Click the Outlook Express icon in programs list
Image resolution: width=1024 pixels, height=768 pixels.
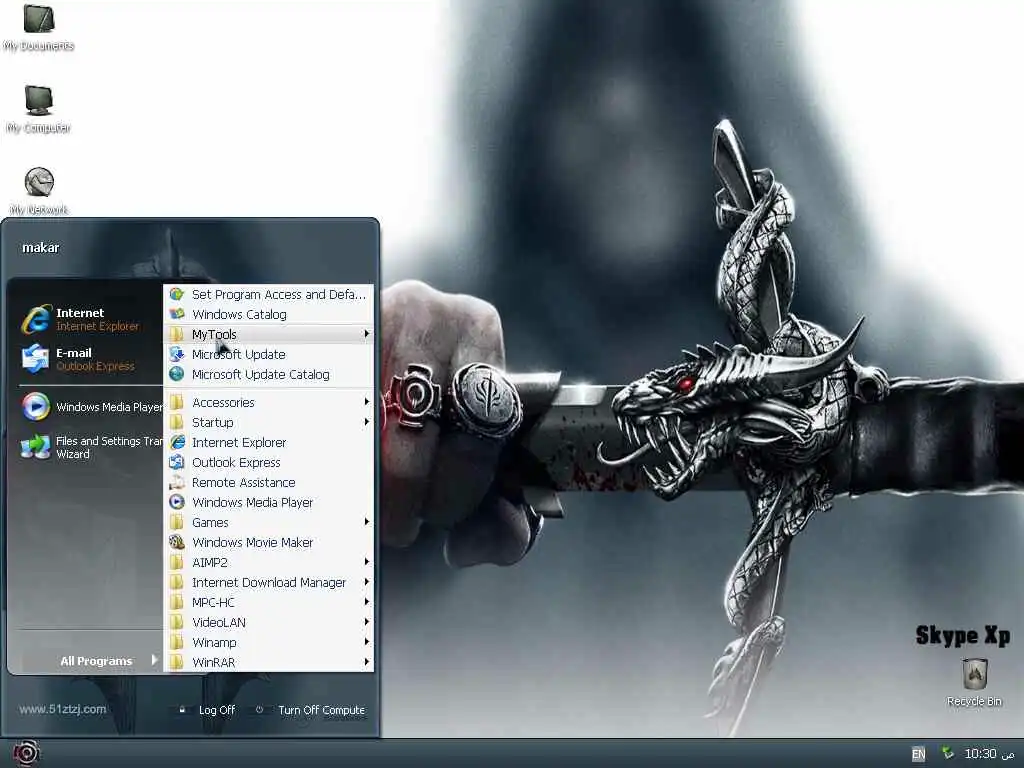click(177, 462)
